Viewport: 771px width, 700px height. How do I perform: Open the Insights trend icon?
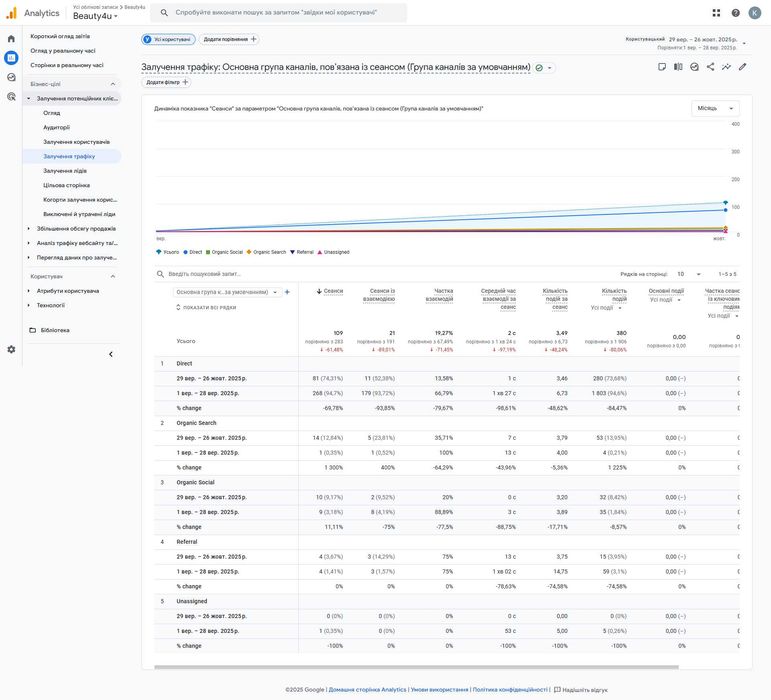pyautogui.click(x=726, y=67)
